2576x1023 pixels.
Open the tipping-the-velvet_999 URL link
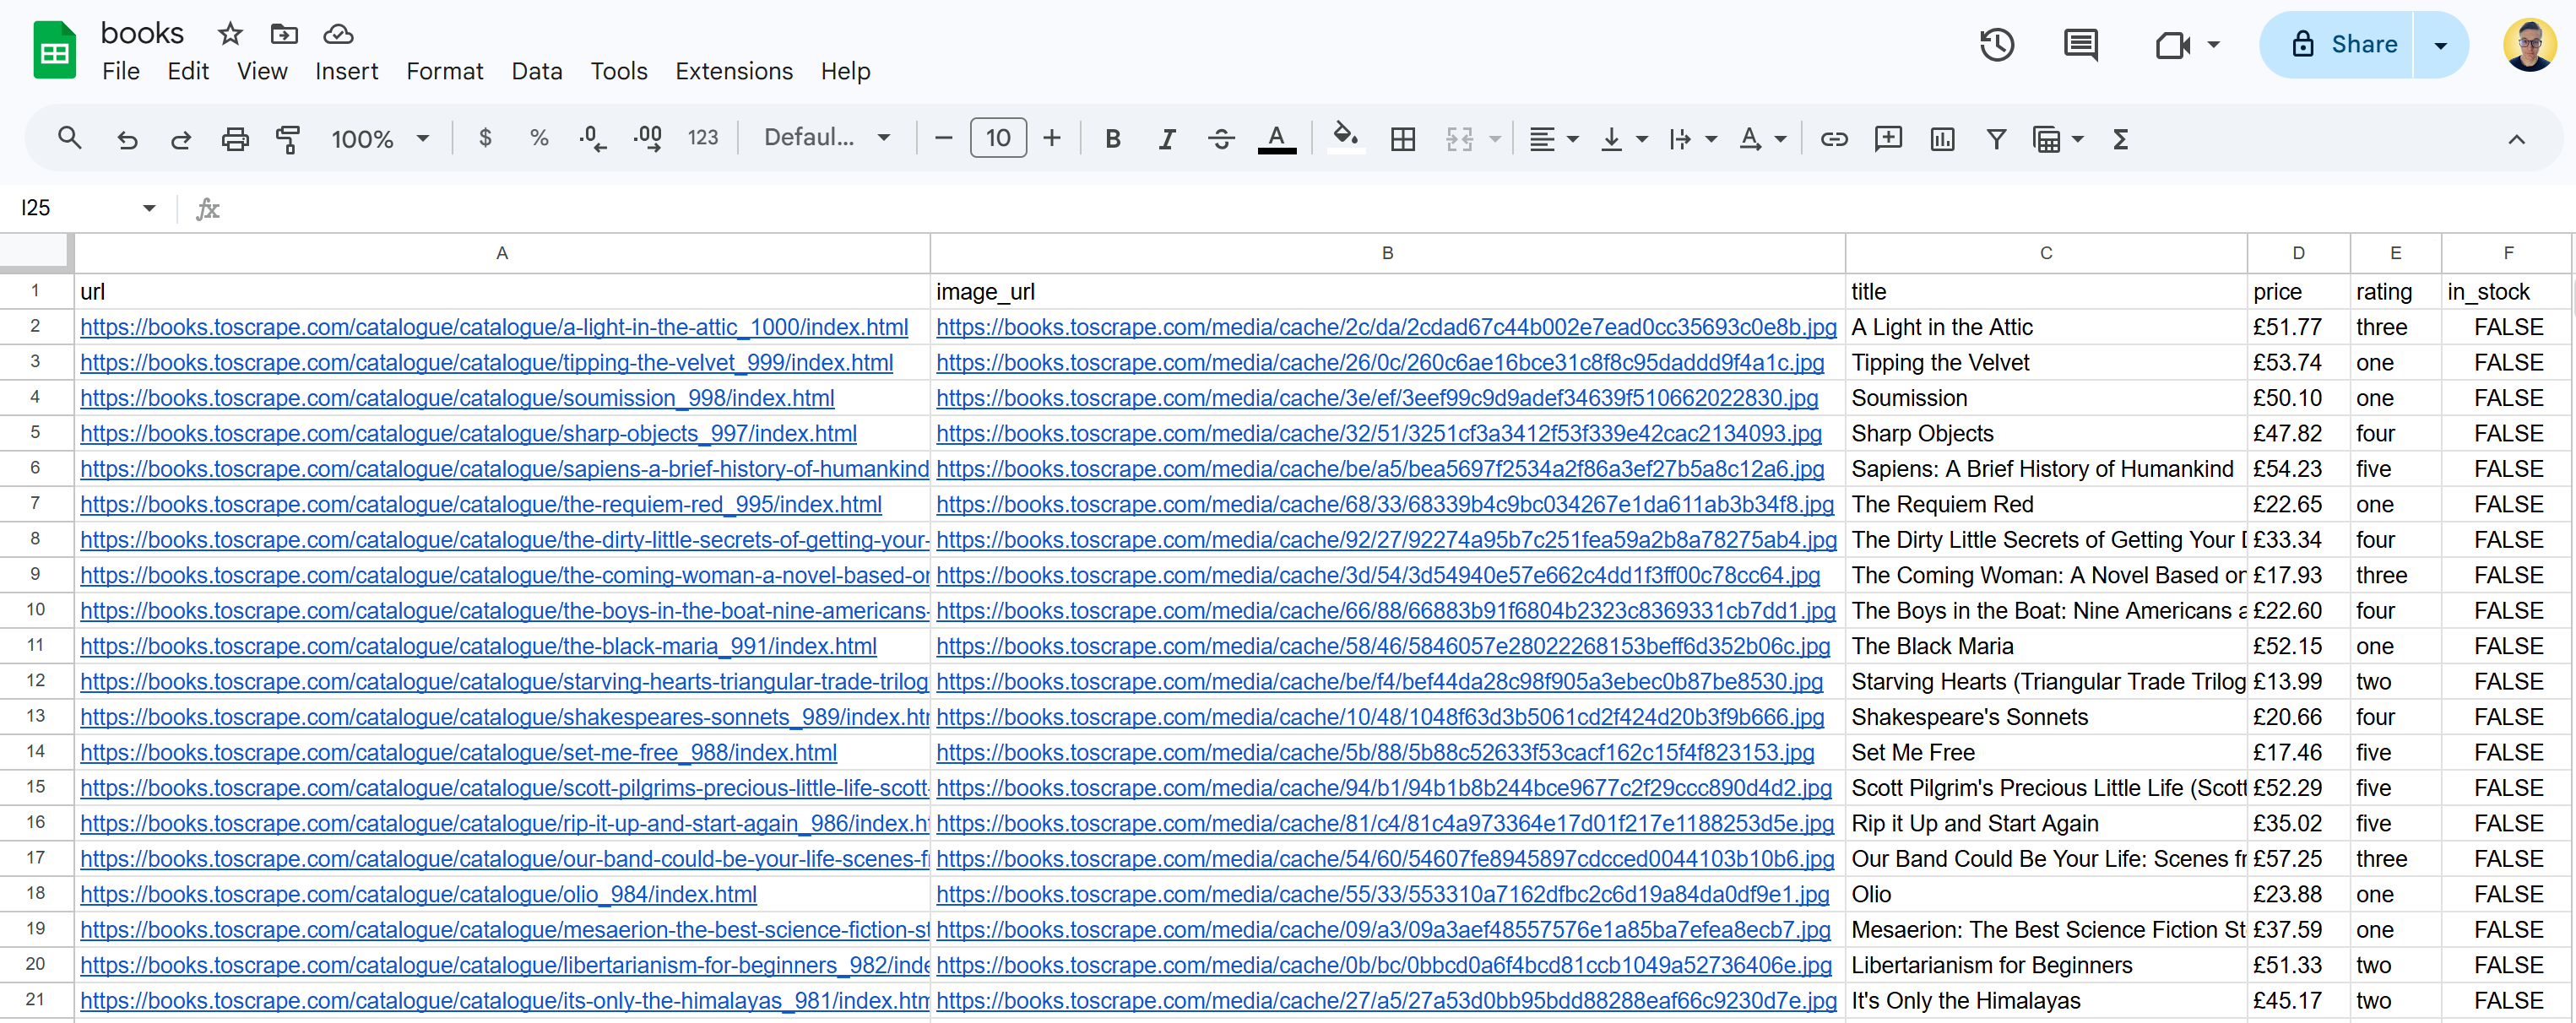click(487, 363)
